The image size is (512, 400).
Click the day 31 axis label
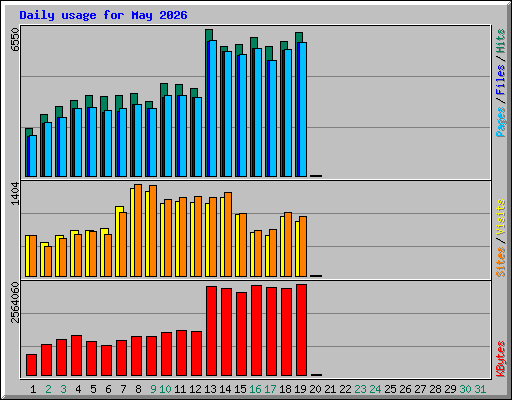point(480,389)
